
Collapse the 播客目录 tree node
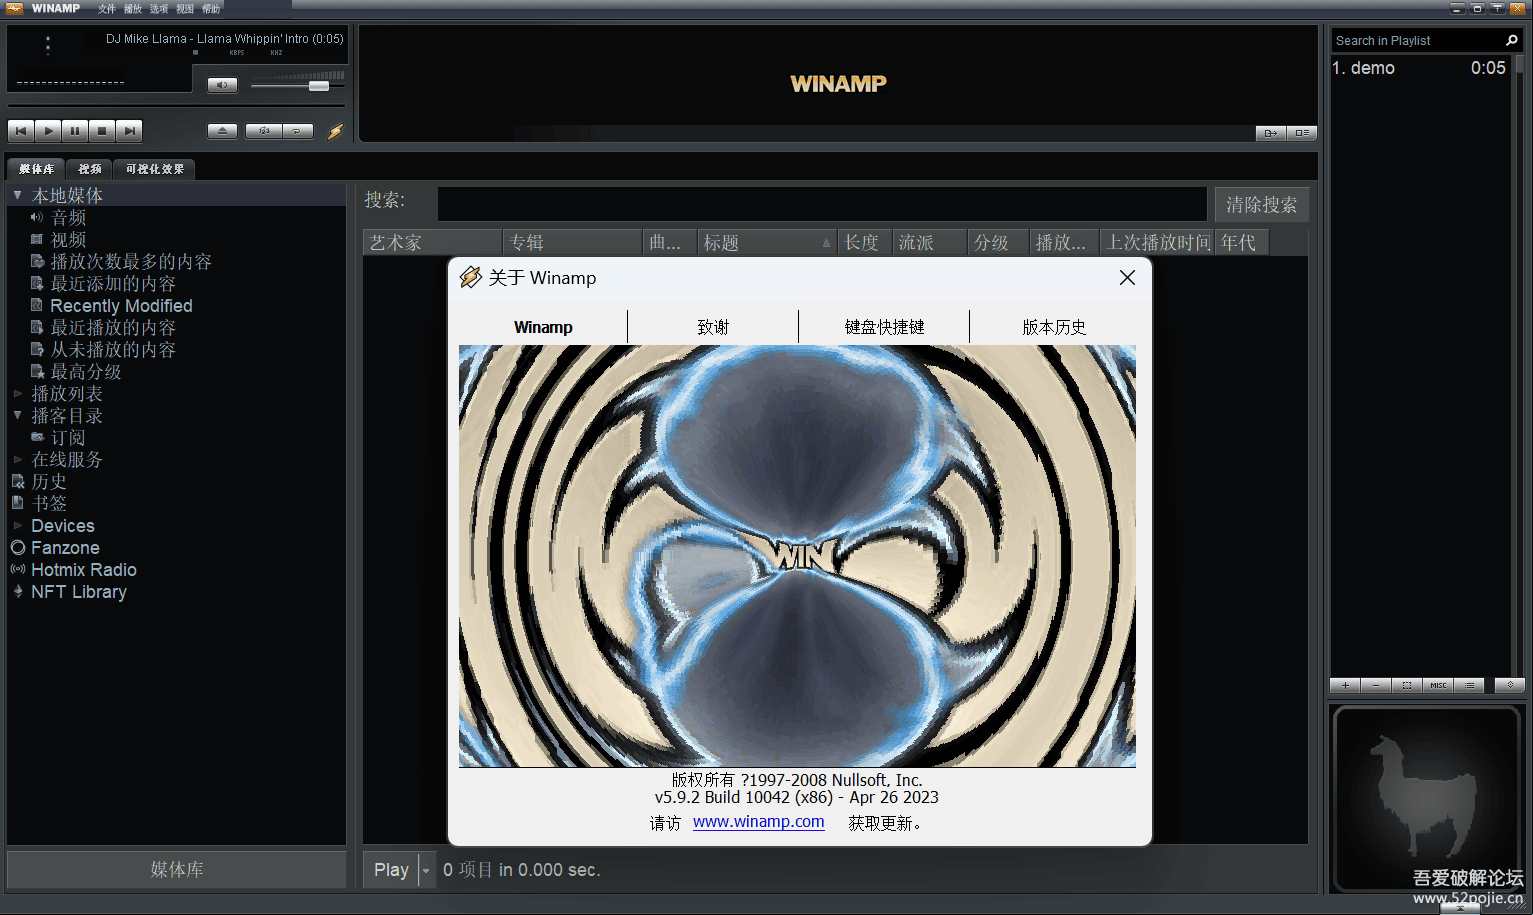click(17, 415)
